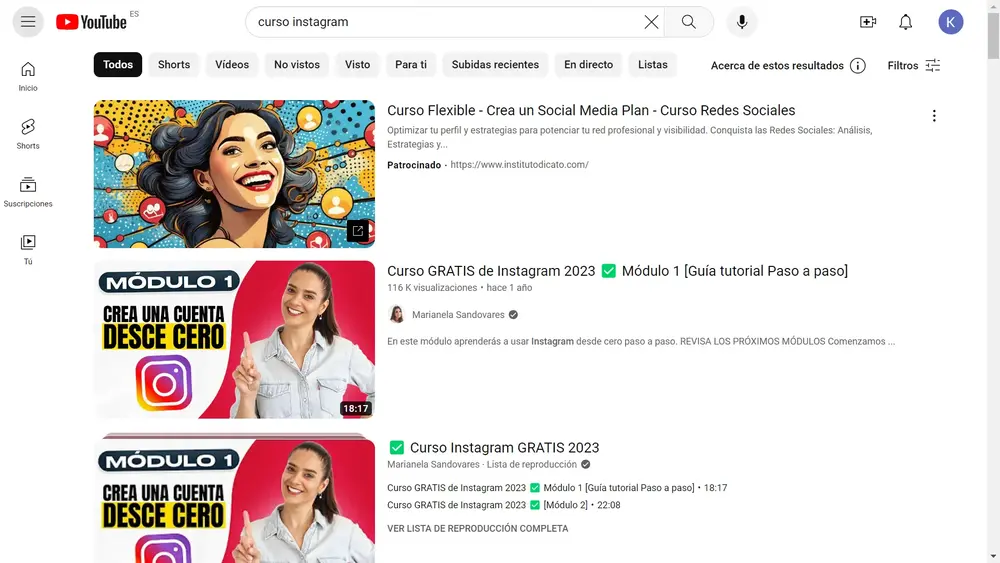The height and width of the screenshot is (563, 1000).
Task: Click VER LISTA DE REPRODUCCIÓN COMPLETA
Action: coord(478,529)
